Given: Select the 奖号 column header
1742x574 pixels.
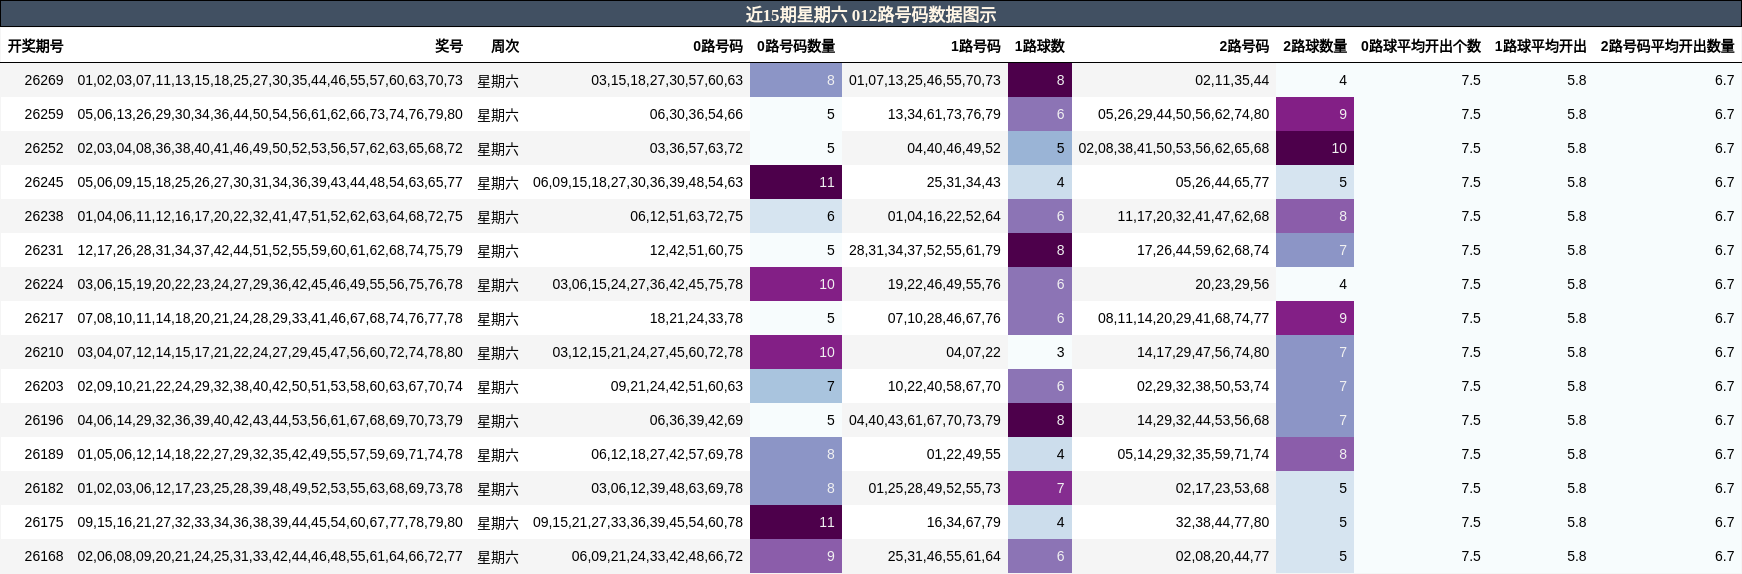Looking at the screenshot, I should tap(449, 46).
